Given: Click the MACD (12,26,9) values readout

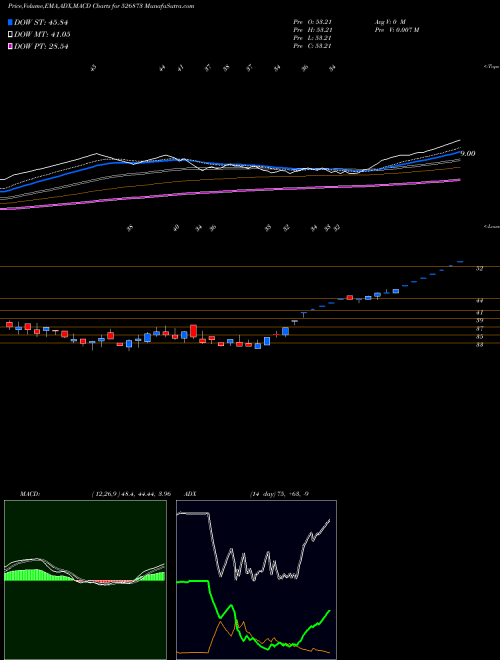Looking at the screenshot, I should pyautogui.click(x=130, y=494).
